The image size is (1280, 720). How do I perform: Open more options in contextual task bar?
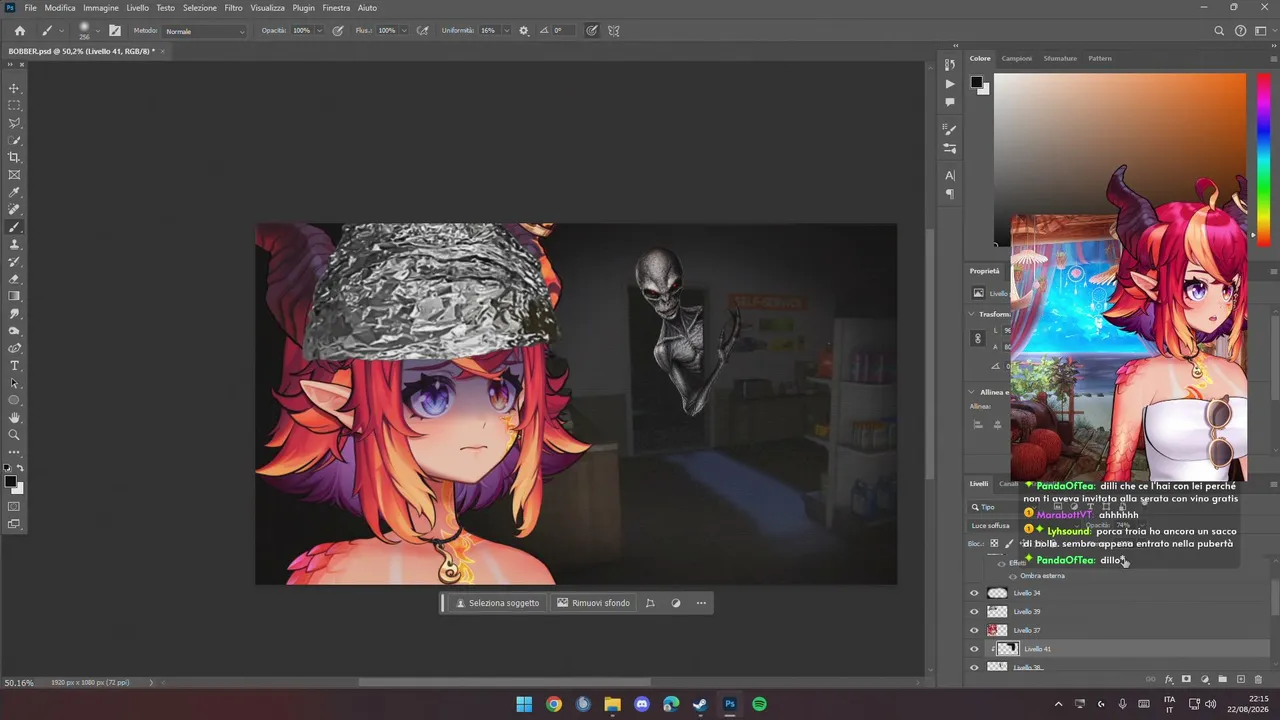(x=701, y=603)
